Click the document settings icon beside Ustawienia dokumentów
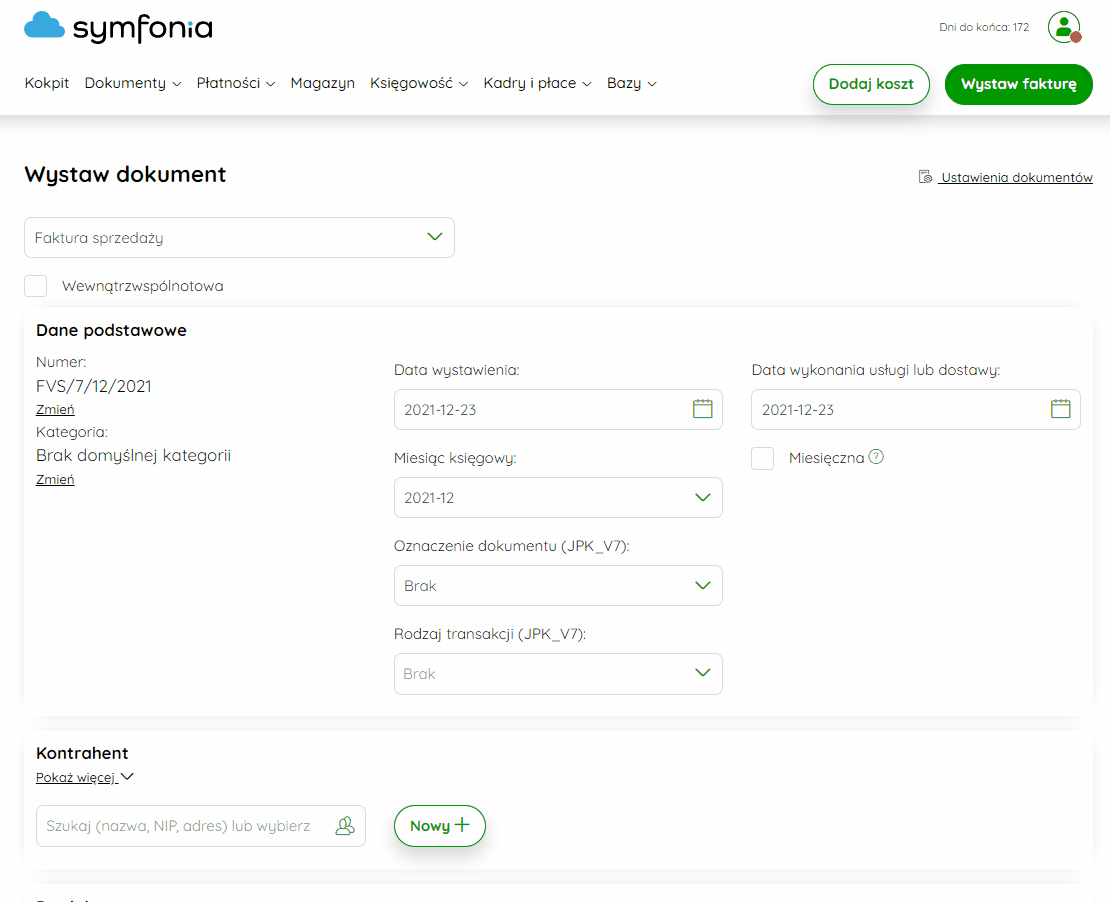The image size is (1110, 902). tap(925, 176)
